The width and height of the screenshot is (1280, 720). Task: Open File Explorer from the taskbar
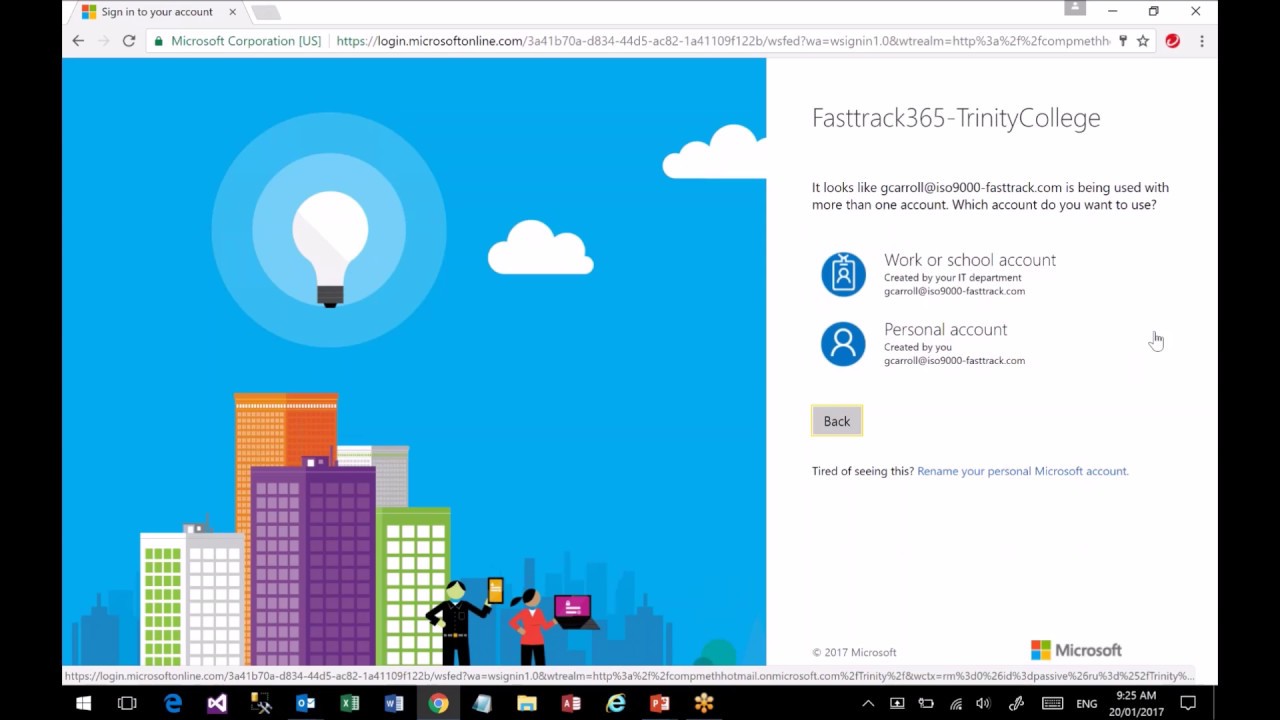pyautogui.click(x=526, y=704)
